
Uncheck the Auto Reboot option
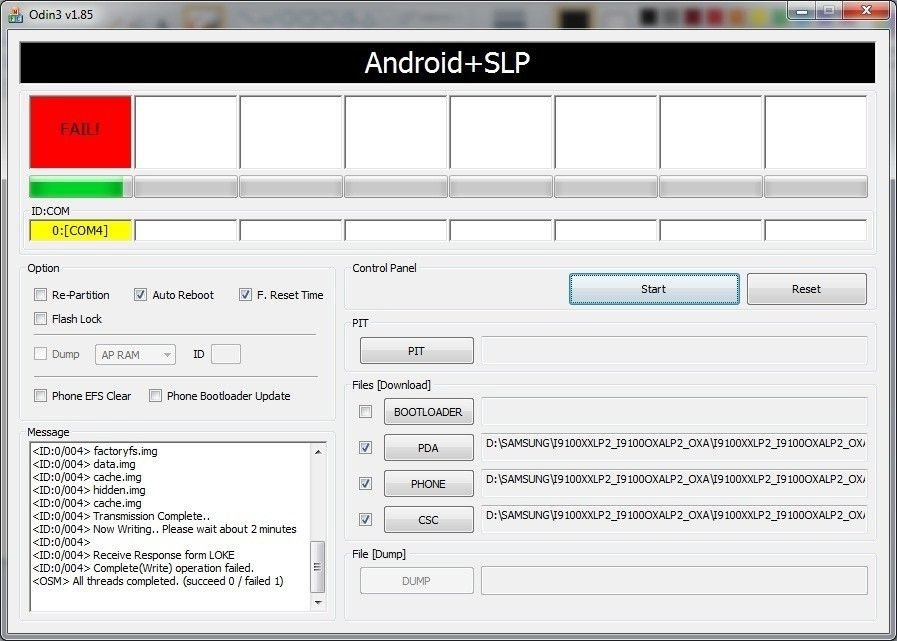140,295
